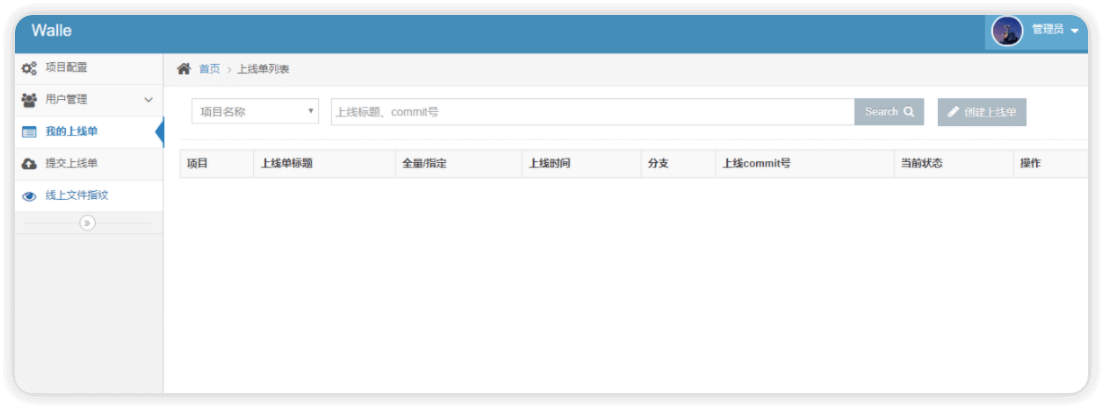1103x408 pixels.
Task: Click the users icon beside 用户管理
Action: [x=29, y=100]
